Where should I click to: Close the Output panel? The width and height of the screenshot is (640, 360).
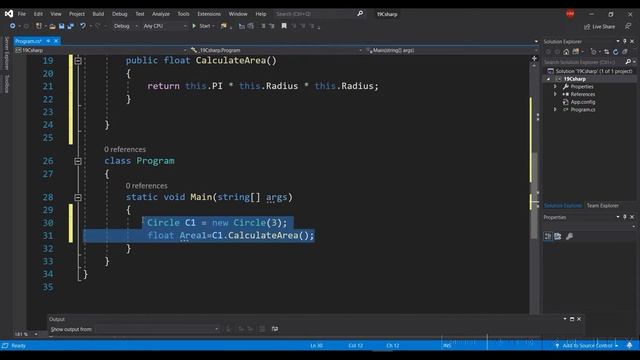(x=579, y=319)
